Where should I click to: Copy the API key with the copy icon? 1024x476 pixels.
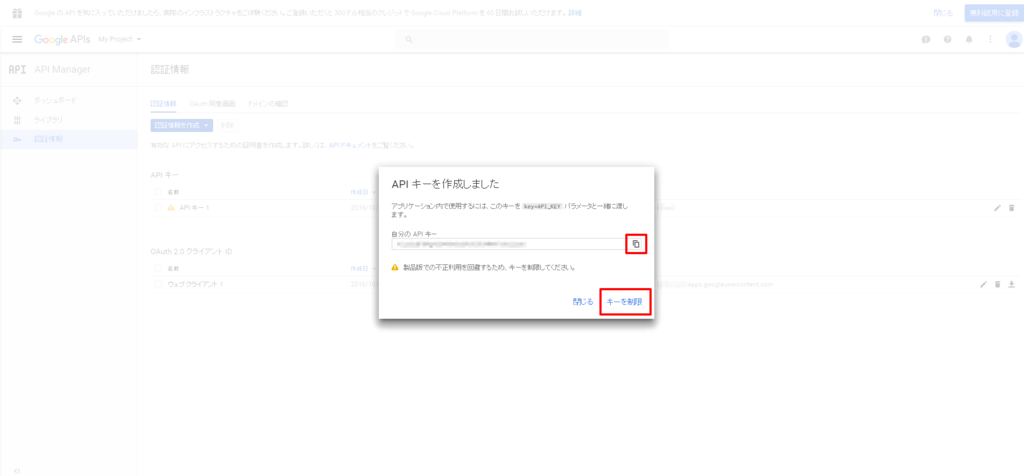pyautogui.click(x=636, y=244)
